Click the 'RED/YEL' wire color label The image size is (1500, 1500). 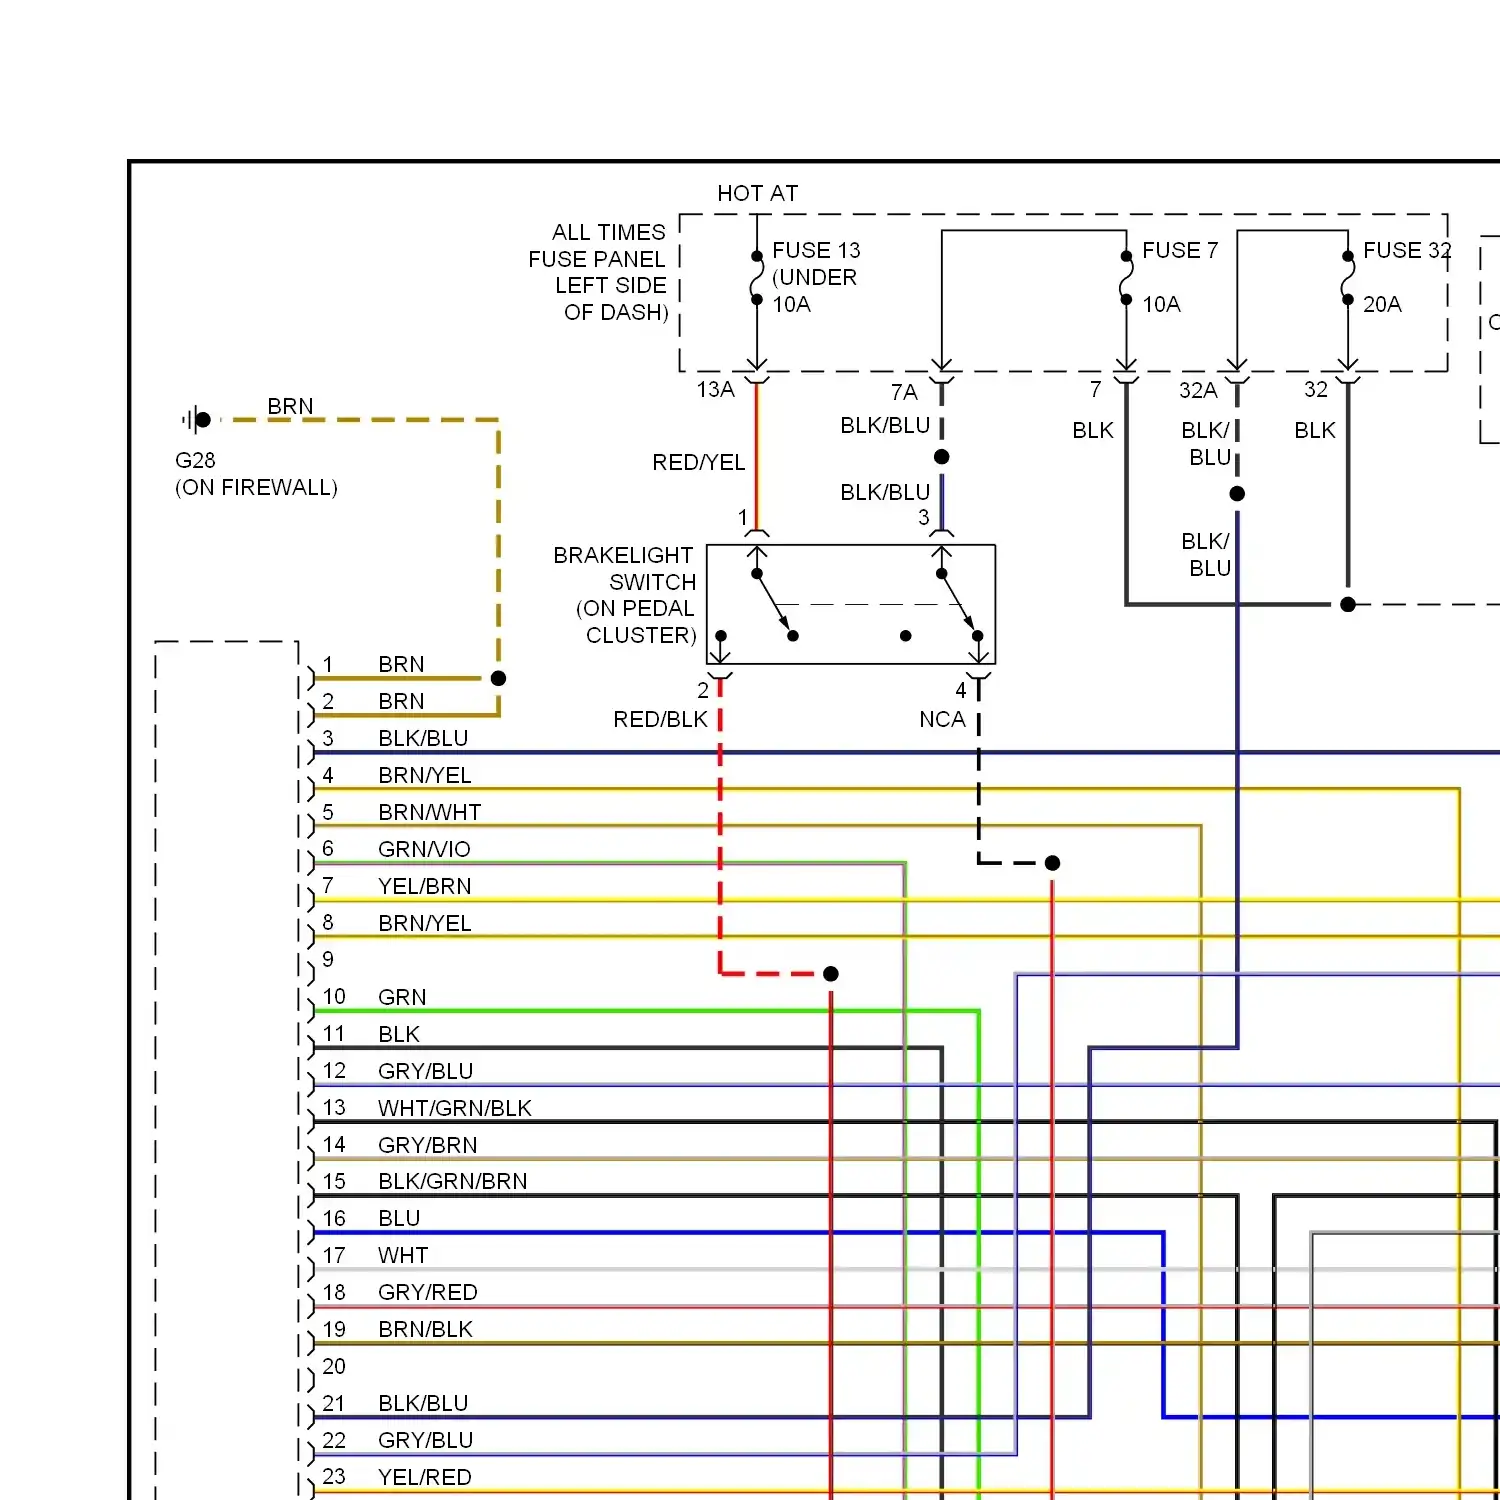point(698,462)
